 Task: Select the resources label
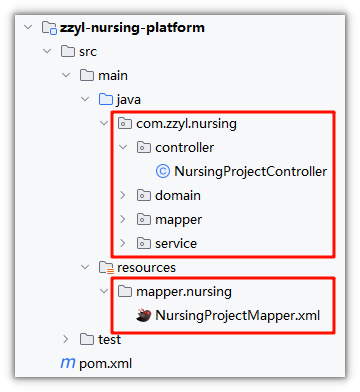click(x=147, y=268)
